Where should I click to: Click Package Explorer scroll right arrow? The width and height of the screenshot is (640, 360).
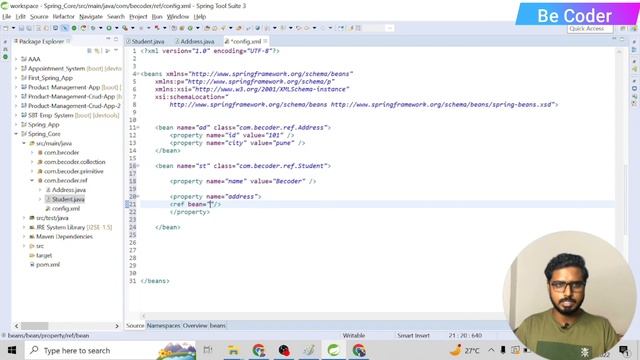(117, 326)
